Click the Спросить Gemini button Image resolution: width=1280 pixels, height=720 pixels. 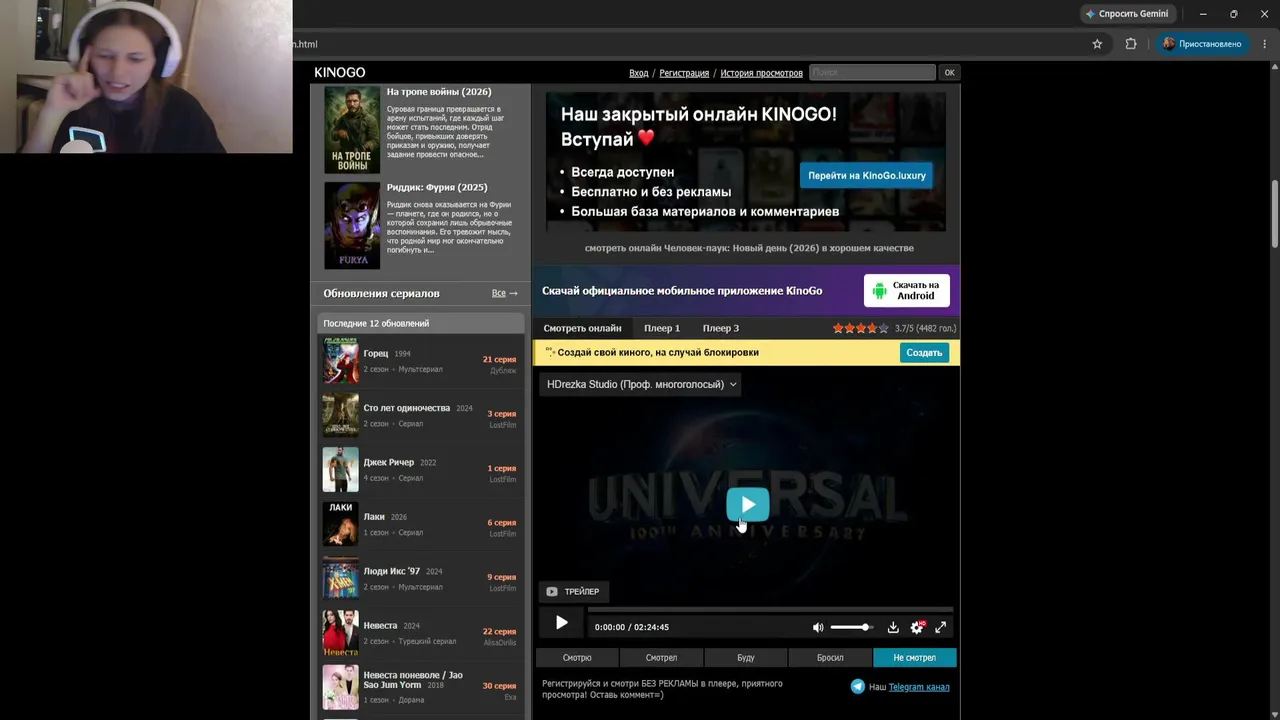point(1128,14)
